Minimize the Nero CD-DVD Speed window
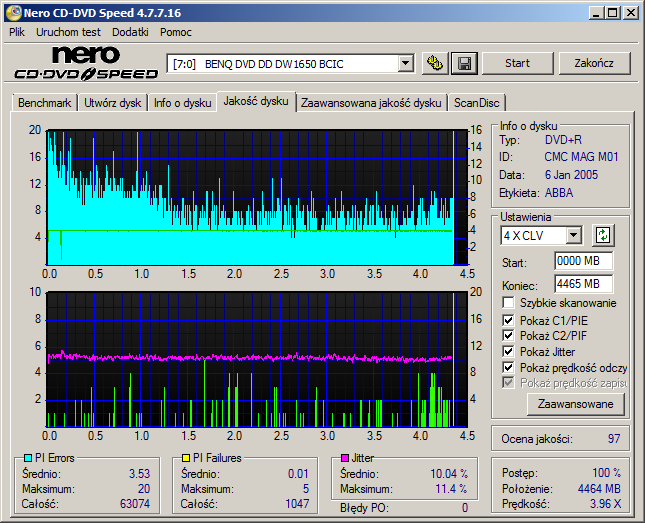Image resolution: width=645 pixels, height=523 pixels. point(596,13)
